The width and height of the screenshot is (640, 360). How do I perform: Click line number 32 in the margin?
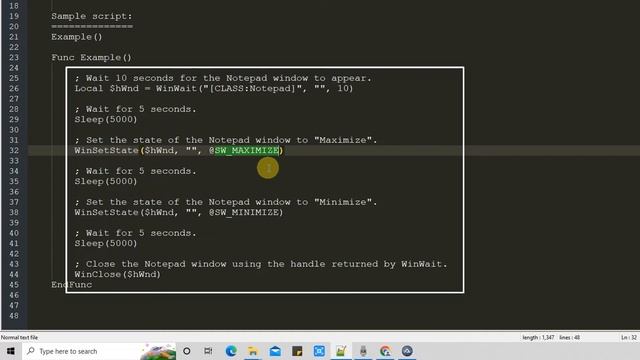tap(14, 151)
